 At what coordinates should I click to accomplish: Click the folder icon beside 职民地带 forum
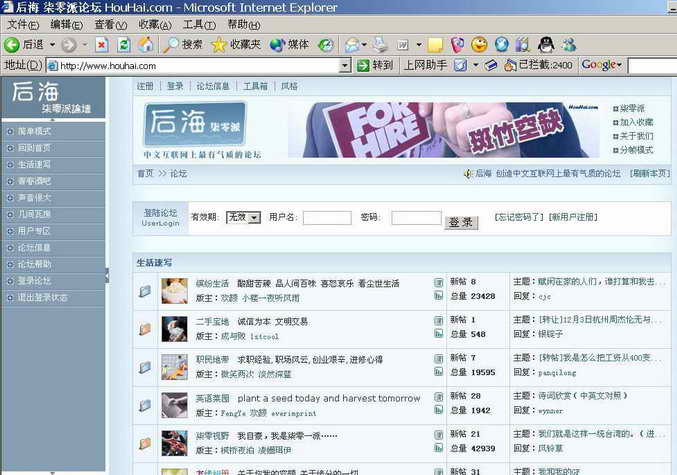(145, 367)
